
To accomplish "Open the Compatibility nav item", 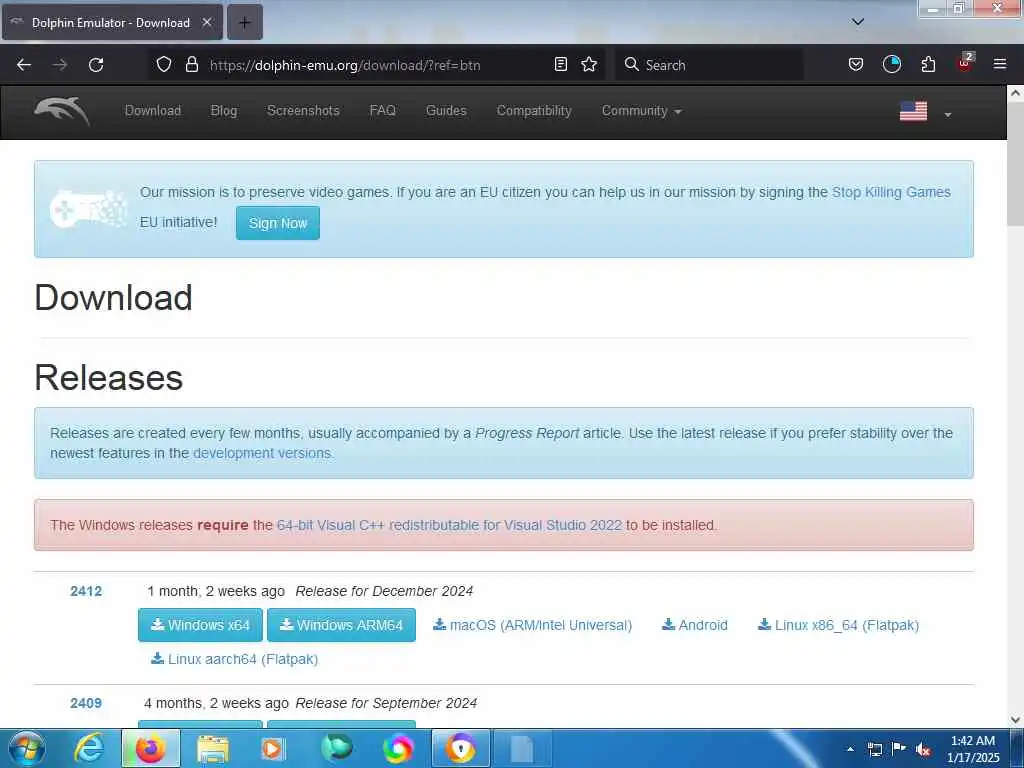I will 534,111.
